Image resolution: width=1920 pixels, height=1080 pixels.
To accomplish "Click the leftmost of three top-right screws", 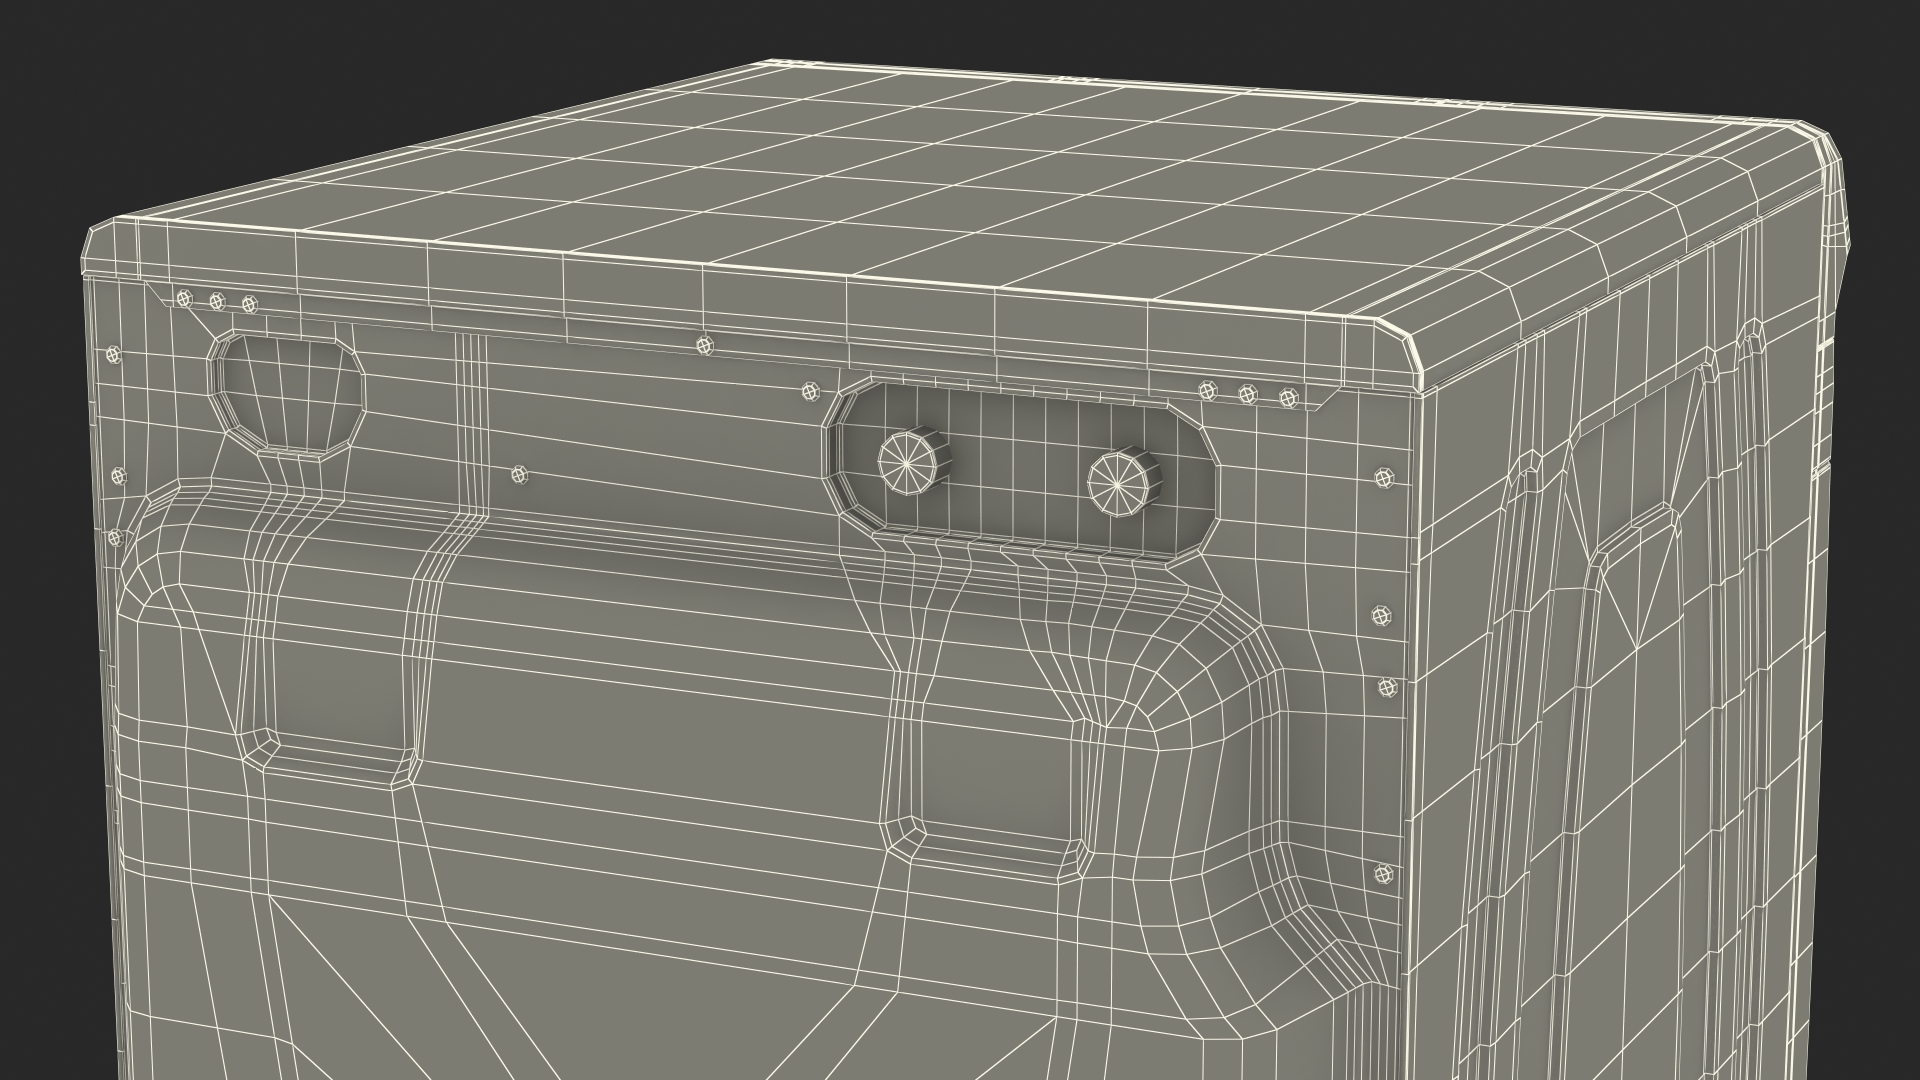I will [x=1209, y=390].
